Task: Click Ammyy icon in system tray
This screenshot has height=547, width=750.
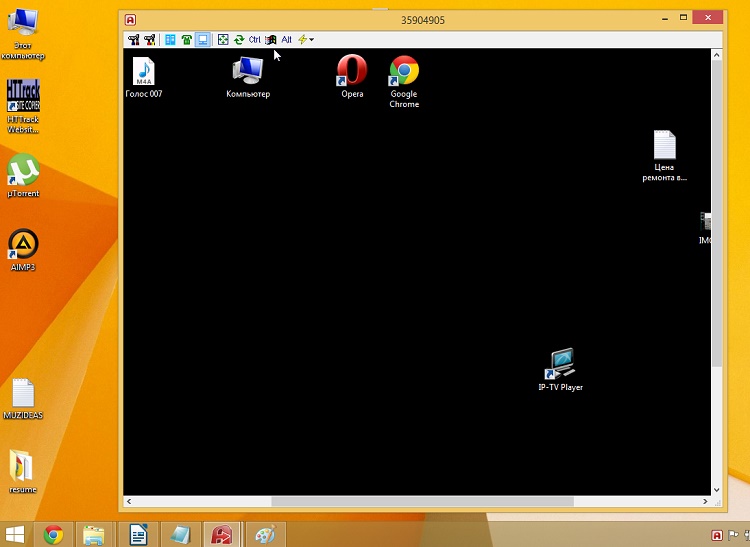Action: (717, 535)
